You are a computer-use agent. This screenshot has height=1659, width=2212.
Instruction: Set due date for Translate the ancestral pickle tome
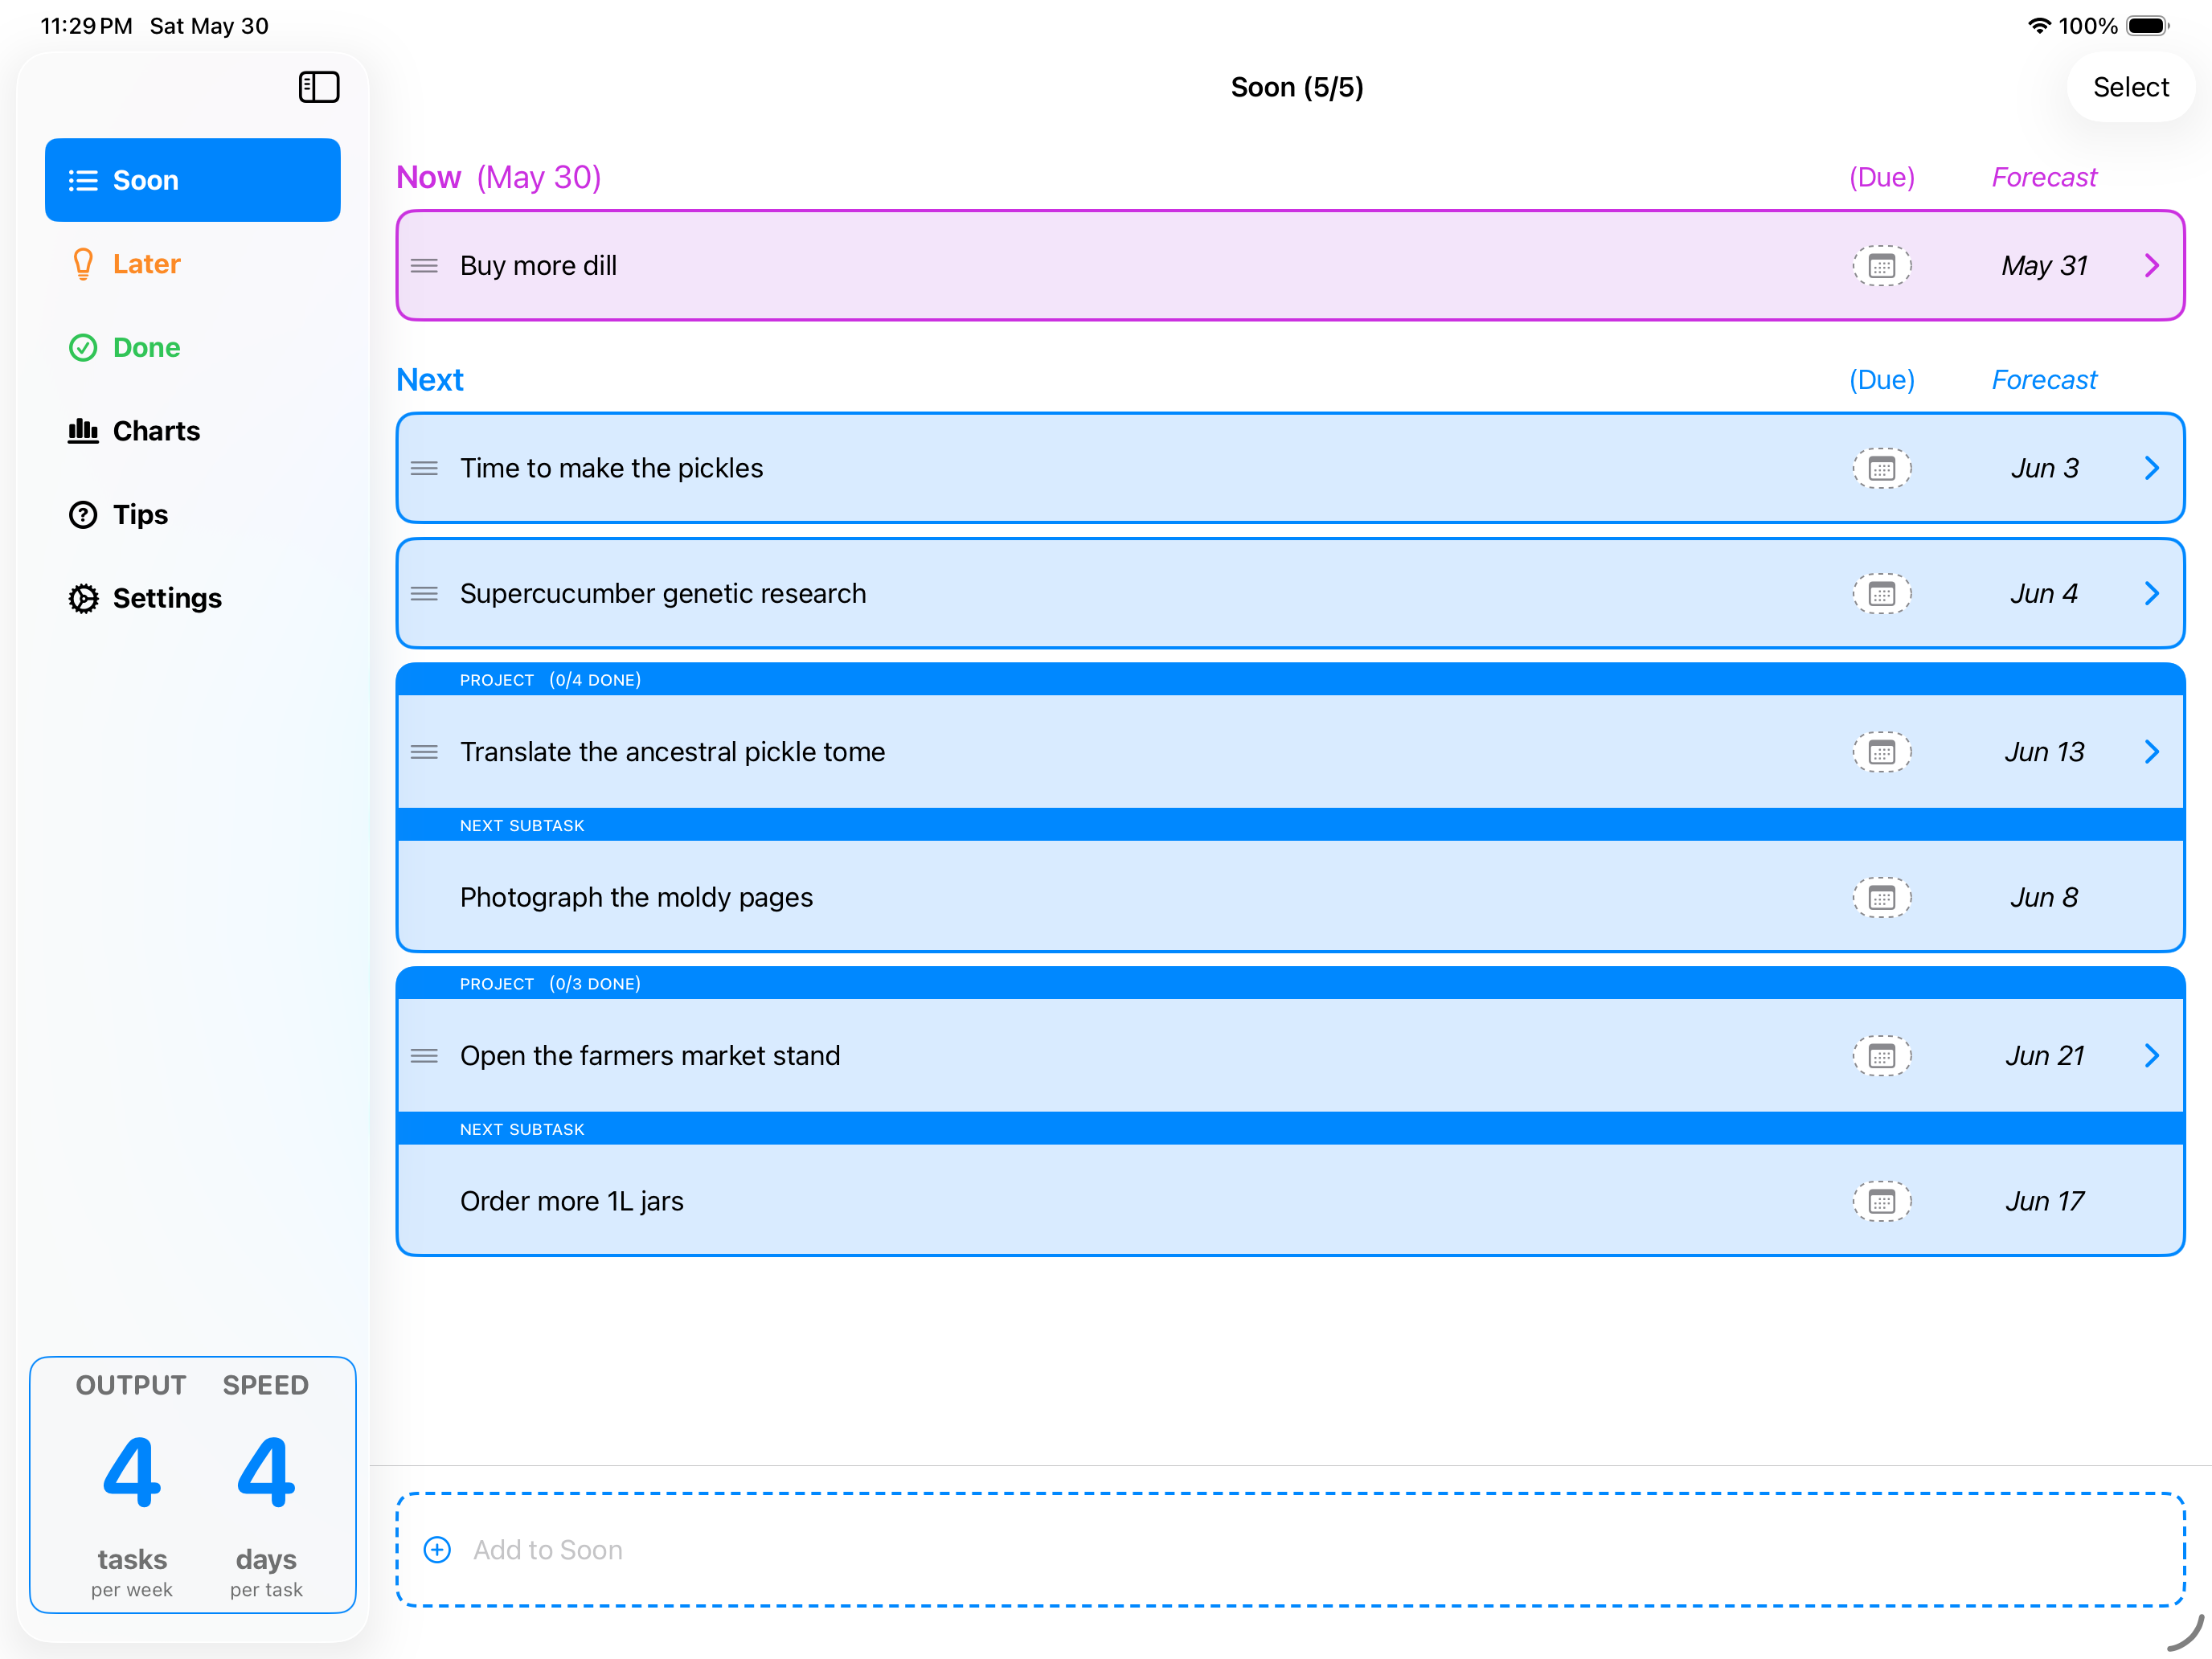click(1881, 752)
